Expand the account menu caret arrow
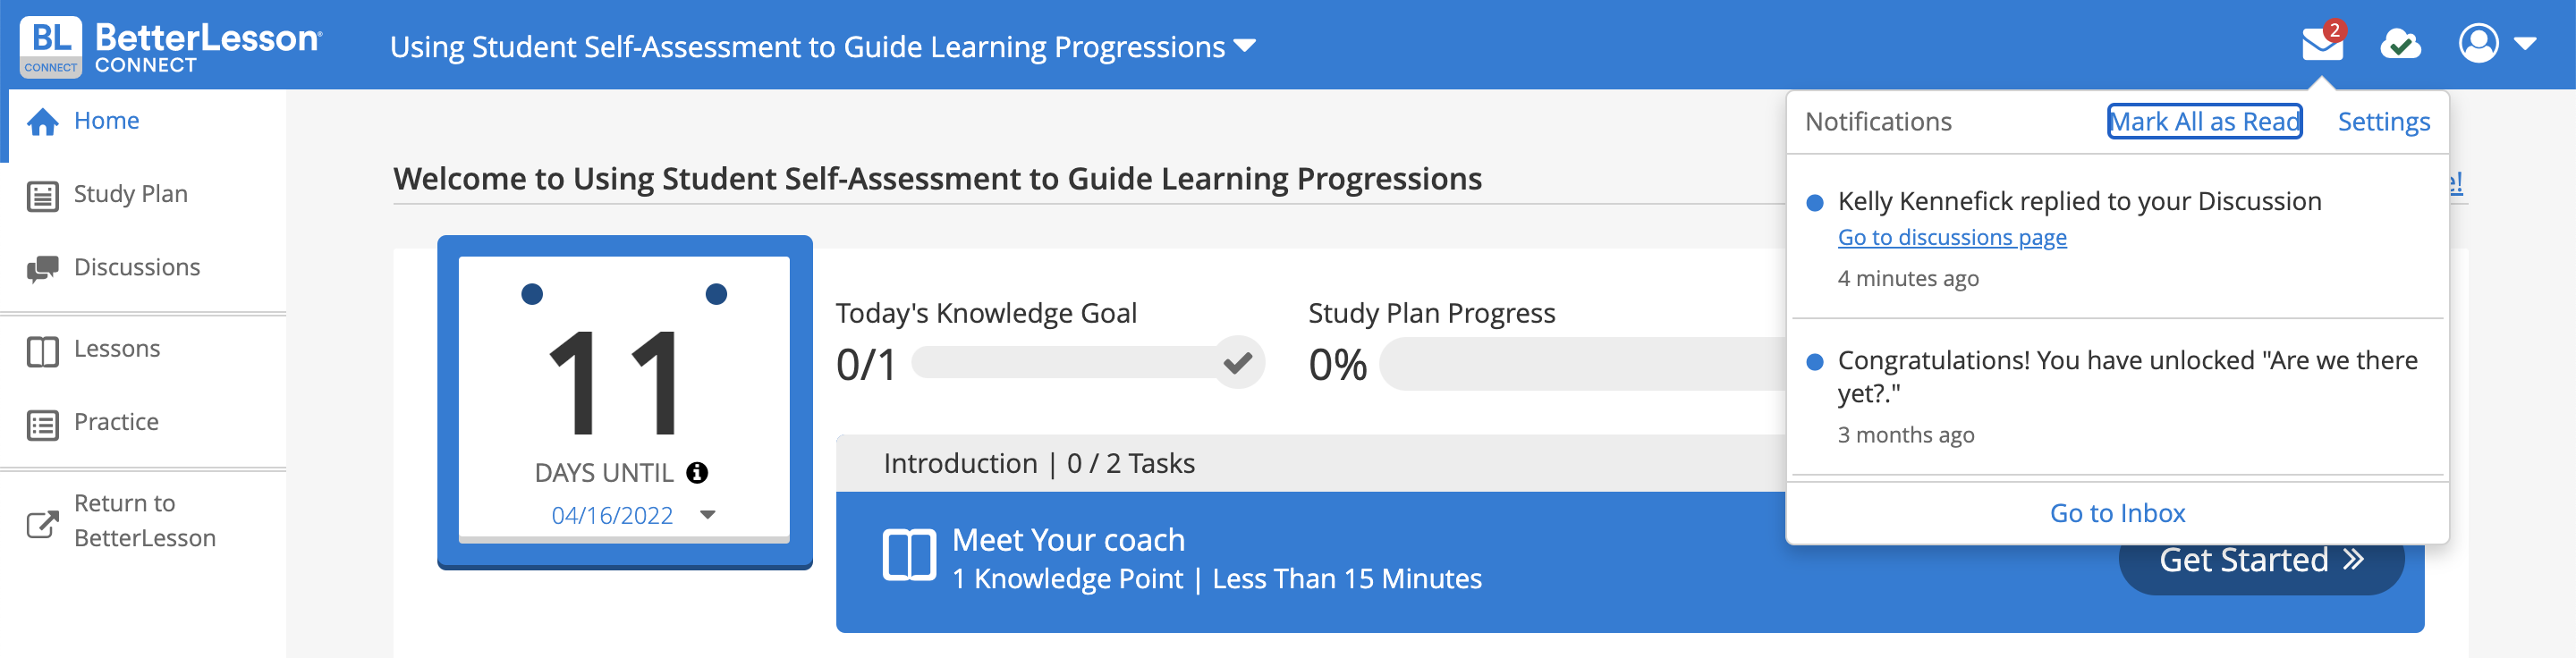The height and width of the screenshot is (658, 2576). [2525, 44]
